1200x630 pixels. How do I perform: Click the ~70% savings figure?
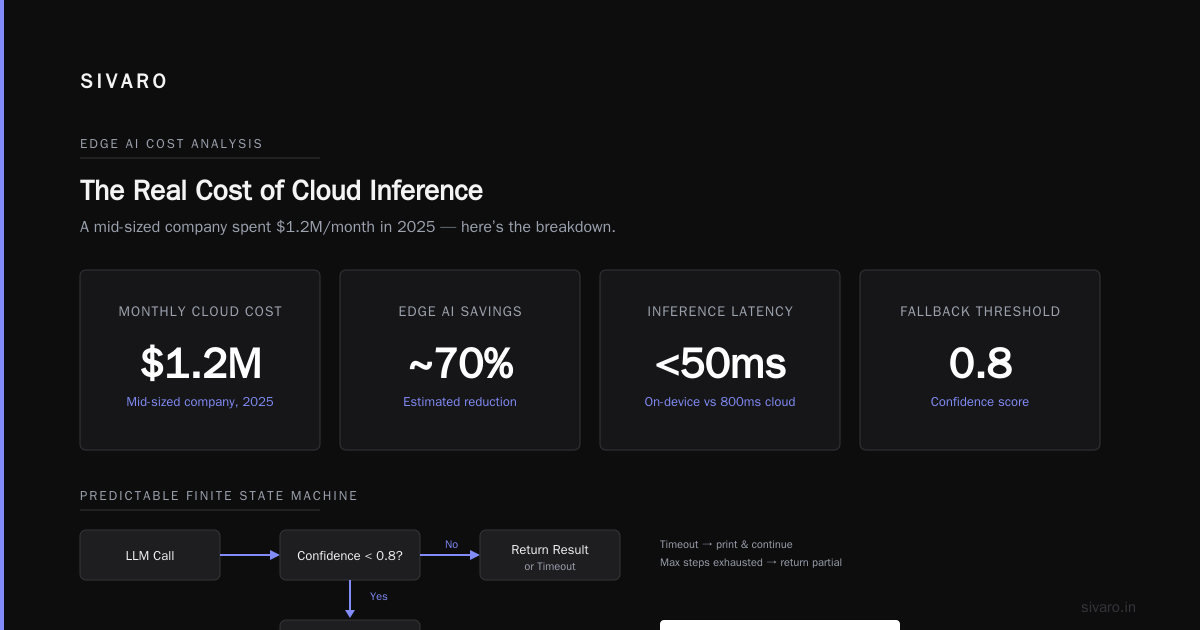tap(460, 364)
